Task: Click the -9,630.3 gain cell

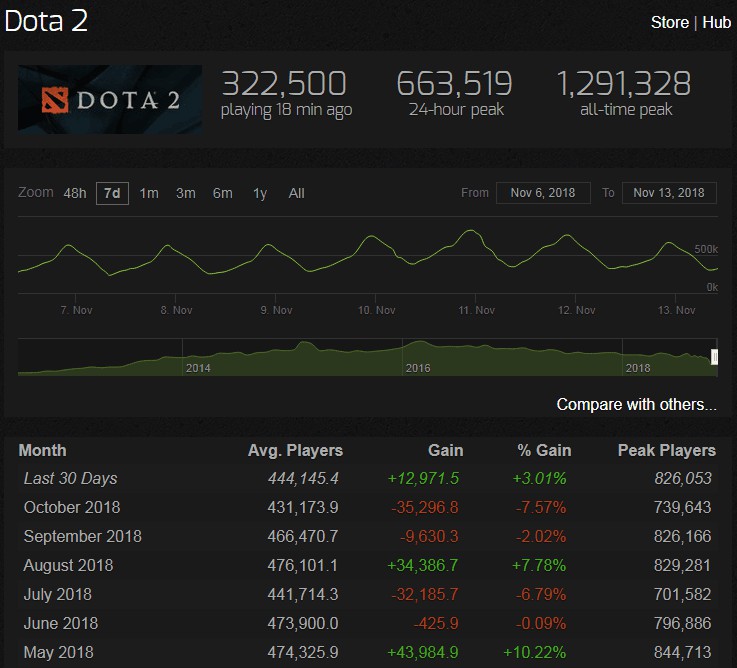Action: (x=429, y=536)
